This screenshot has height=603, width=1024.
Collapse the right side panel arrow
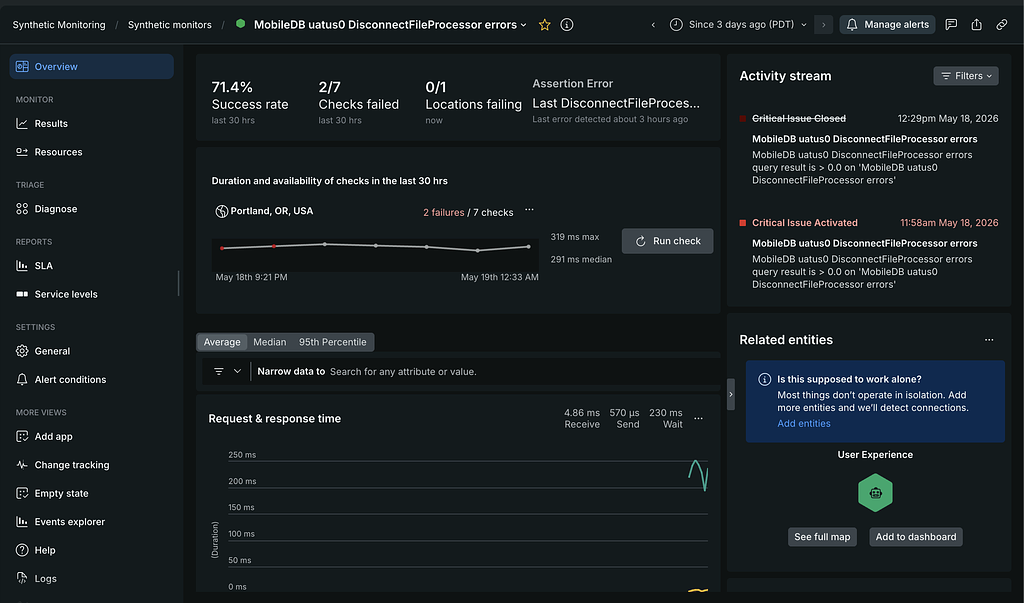click(731, 395)
